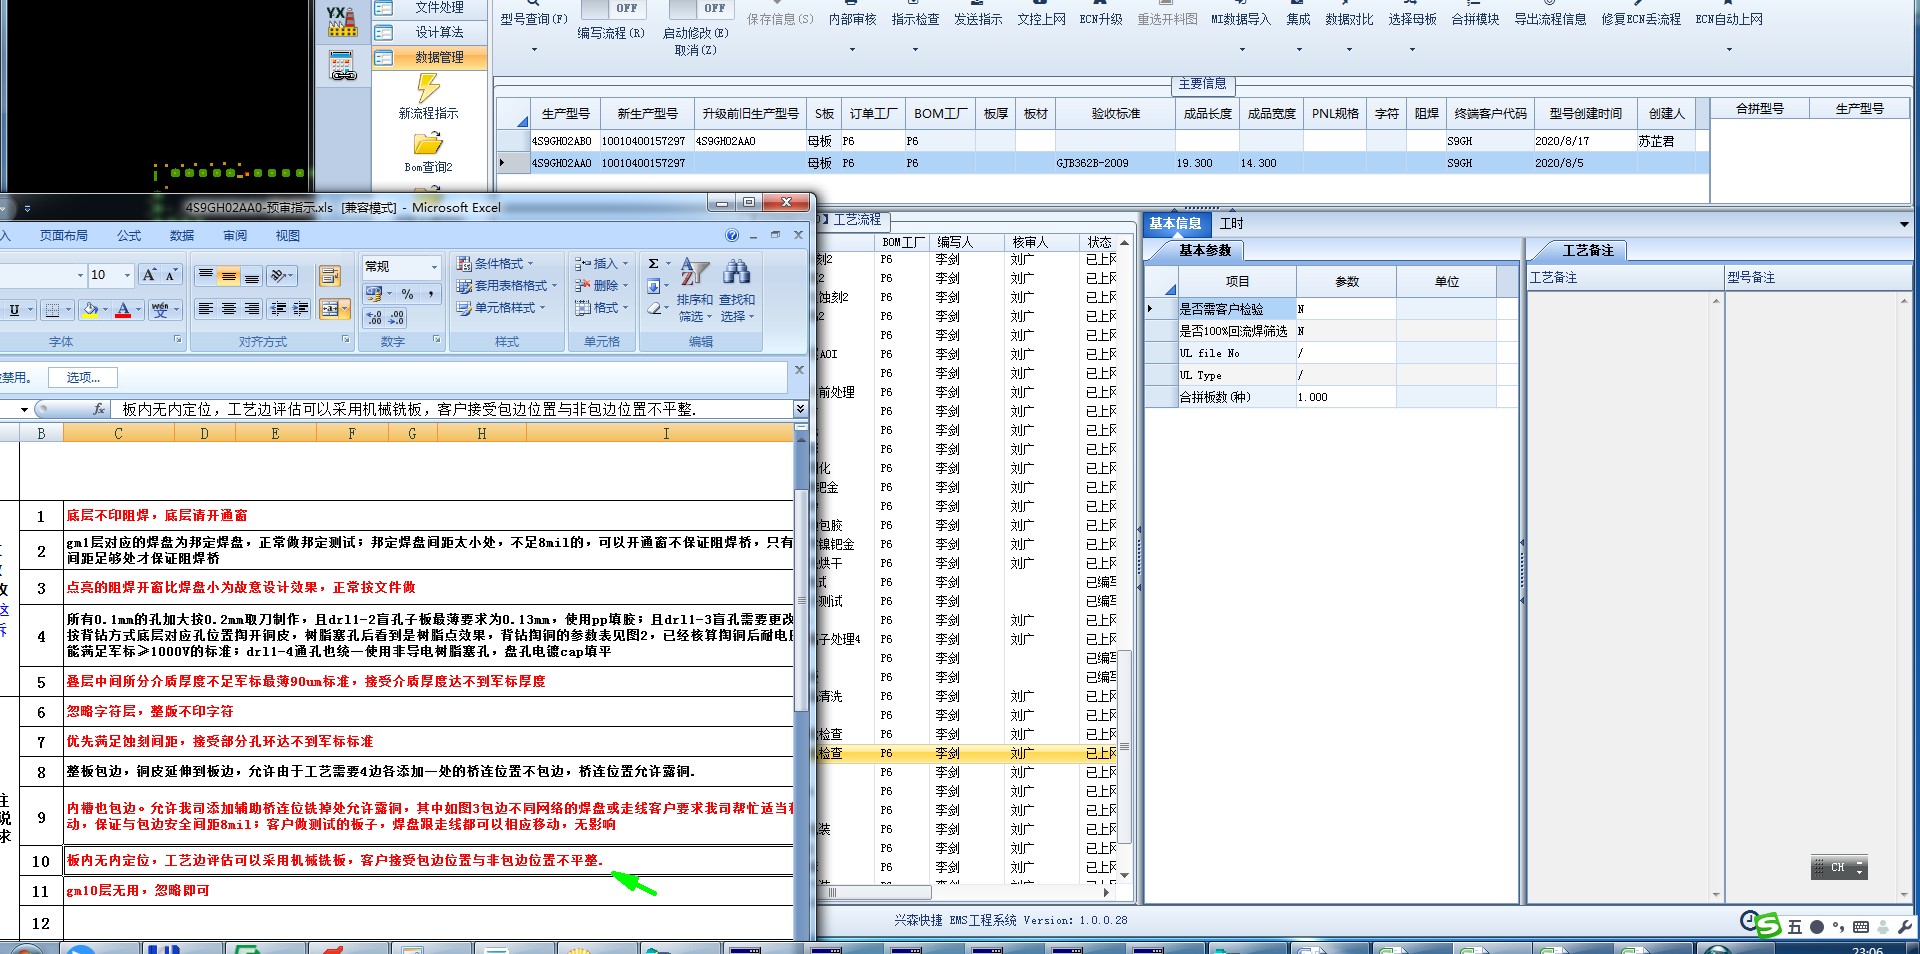
Task: Decrease indent in Excel ribbon
Action: (x=278, y=309)
